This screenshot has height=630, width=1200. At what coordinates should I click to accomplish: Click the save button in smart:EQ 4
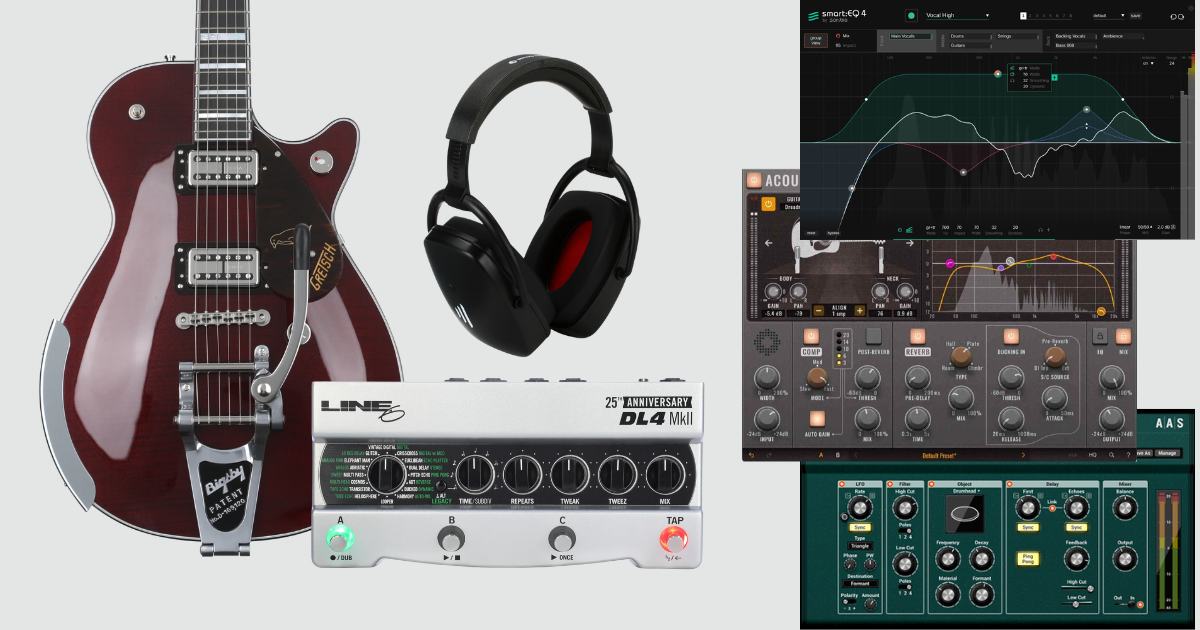1135,16
